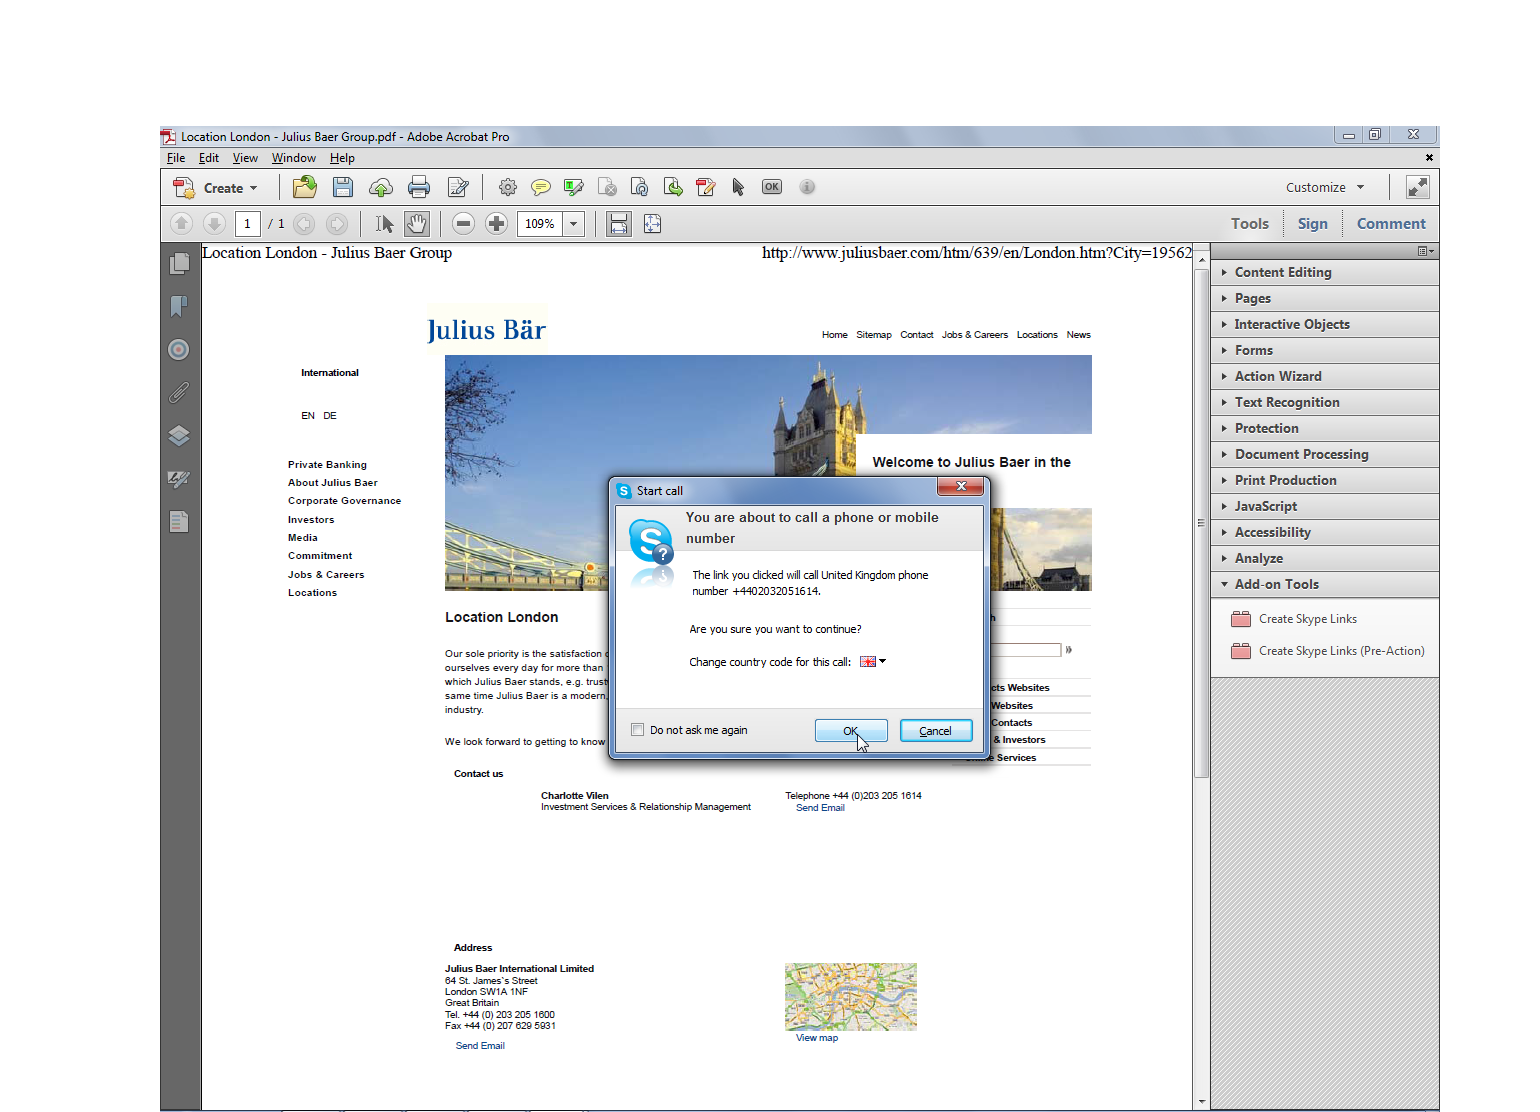Select the delete page icon
1540x1112 pixels.
[607, 187]
